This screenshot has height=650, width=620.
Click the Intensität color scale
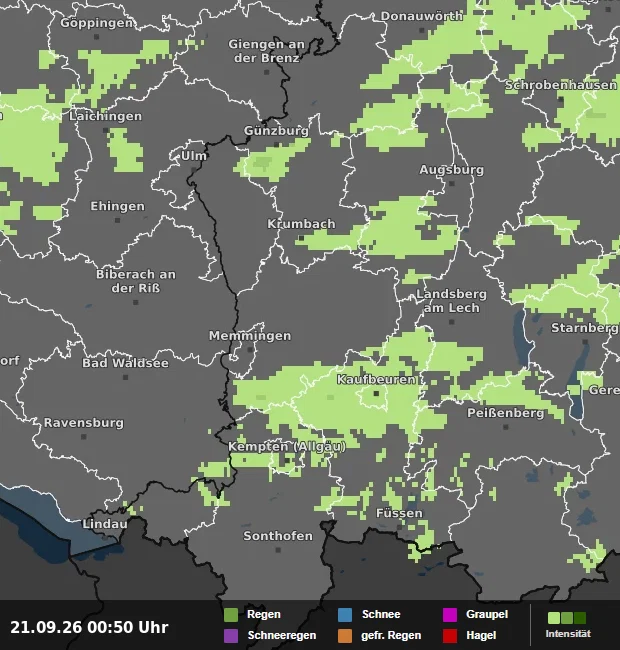click(567, 618)
